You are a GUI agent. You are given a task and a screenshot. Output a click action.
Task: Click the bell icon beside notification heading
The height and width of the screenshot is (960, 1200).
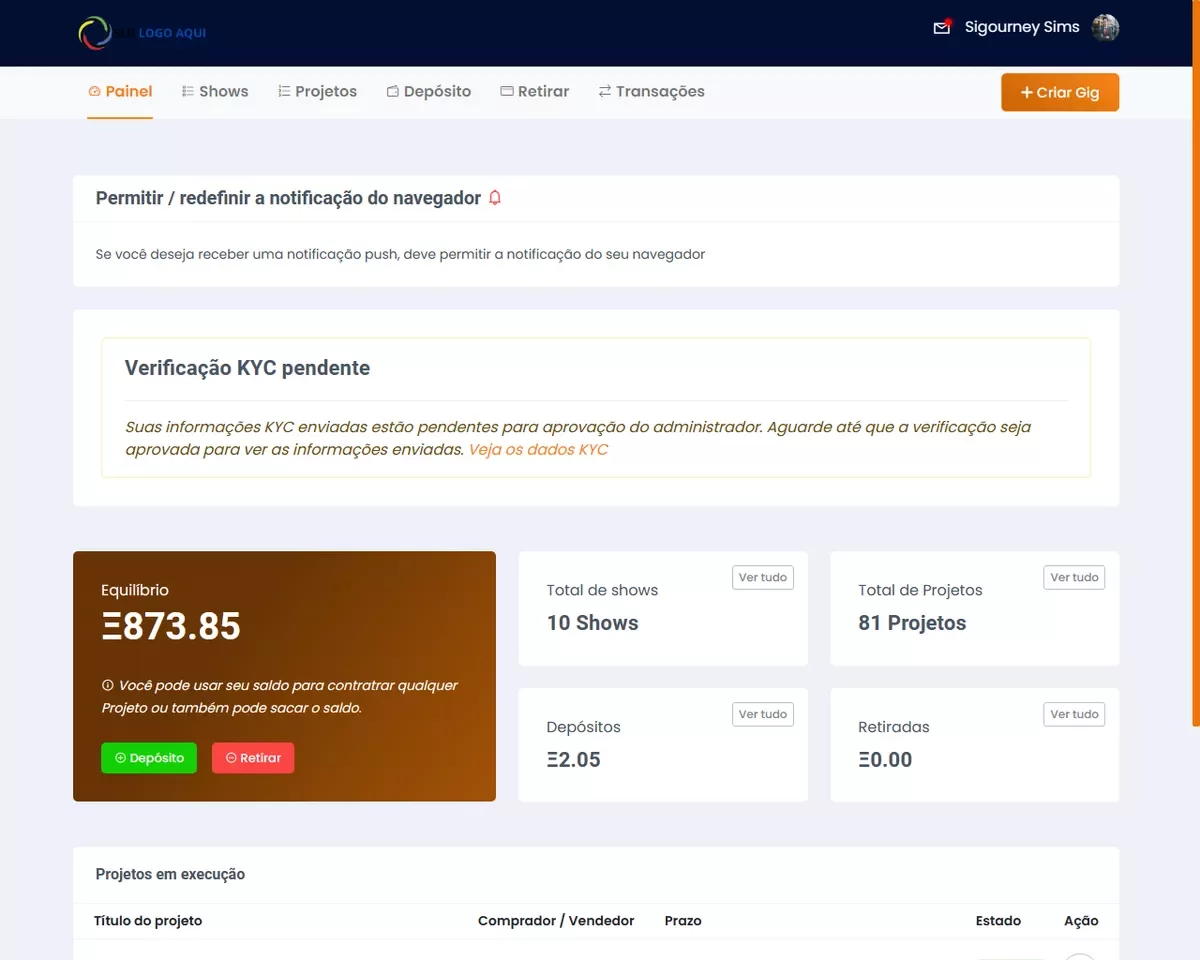point(495,198)
